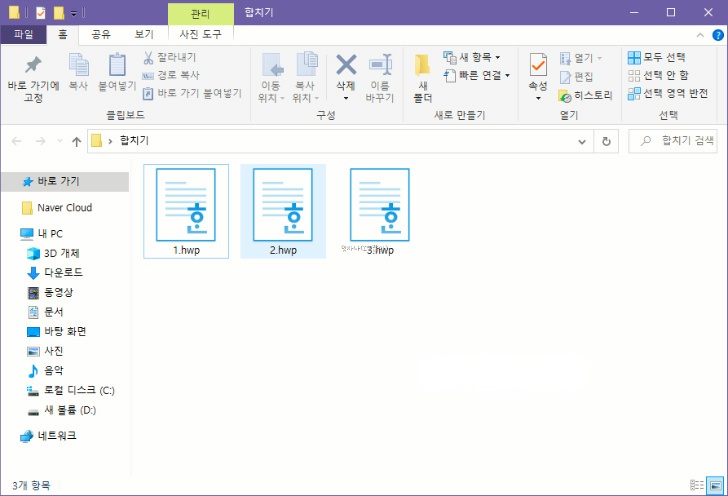Expand the New Item dropdown
Screen dimensions: 728x496
click(x=476, y=57)
